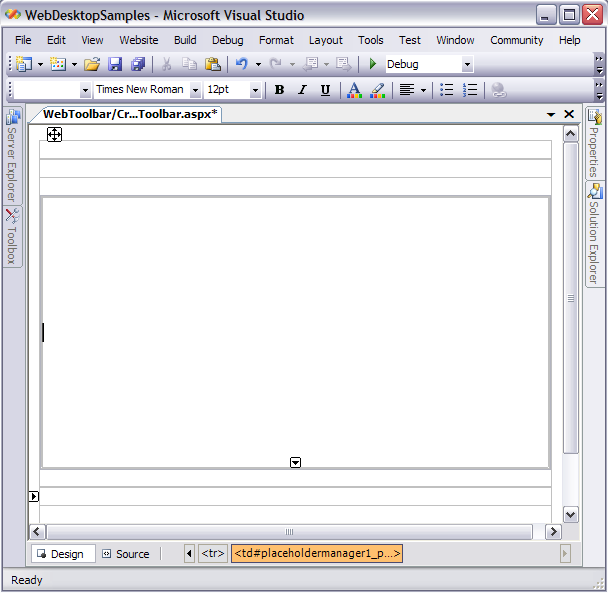Click the bulleted list icon

click(x=447, y=90)
